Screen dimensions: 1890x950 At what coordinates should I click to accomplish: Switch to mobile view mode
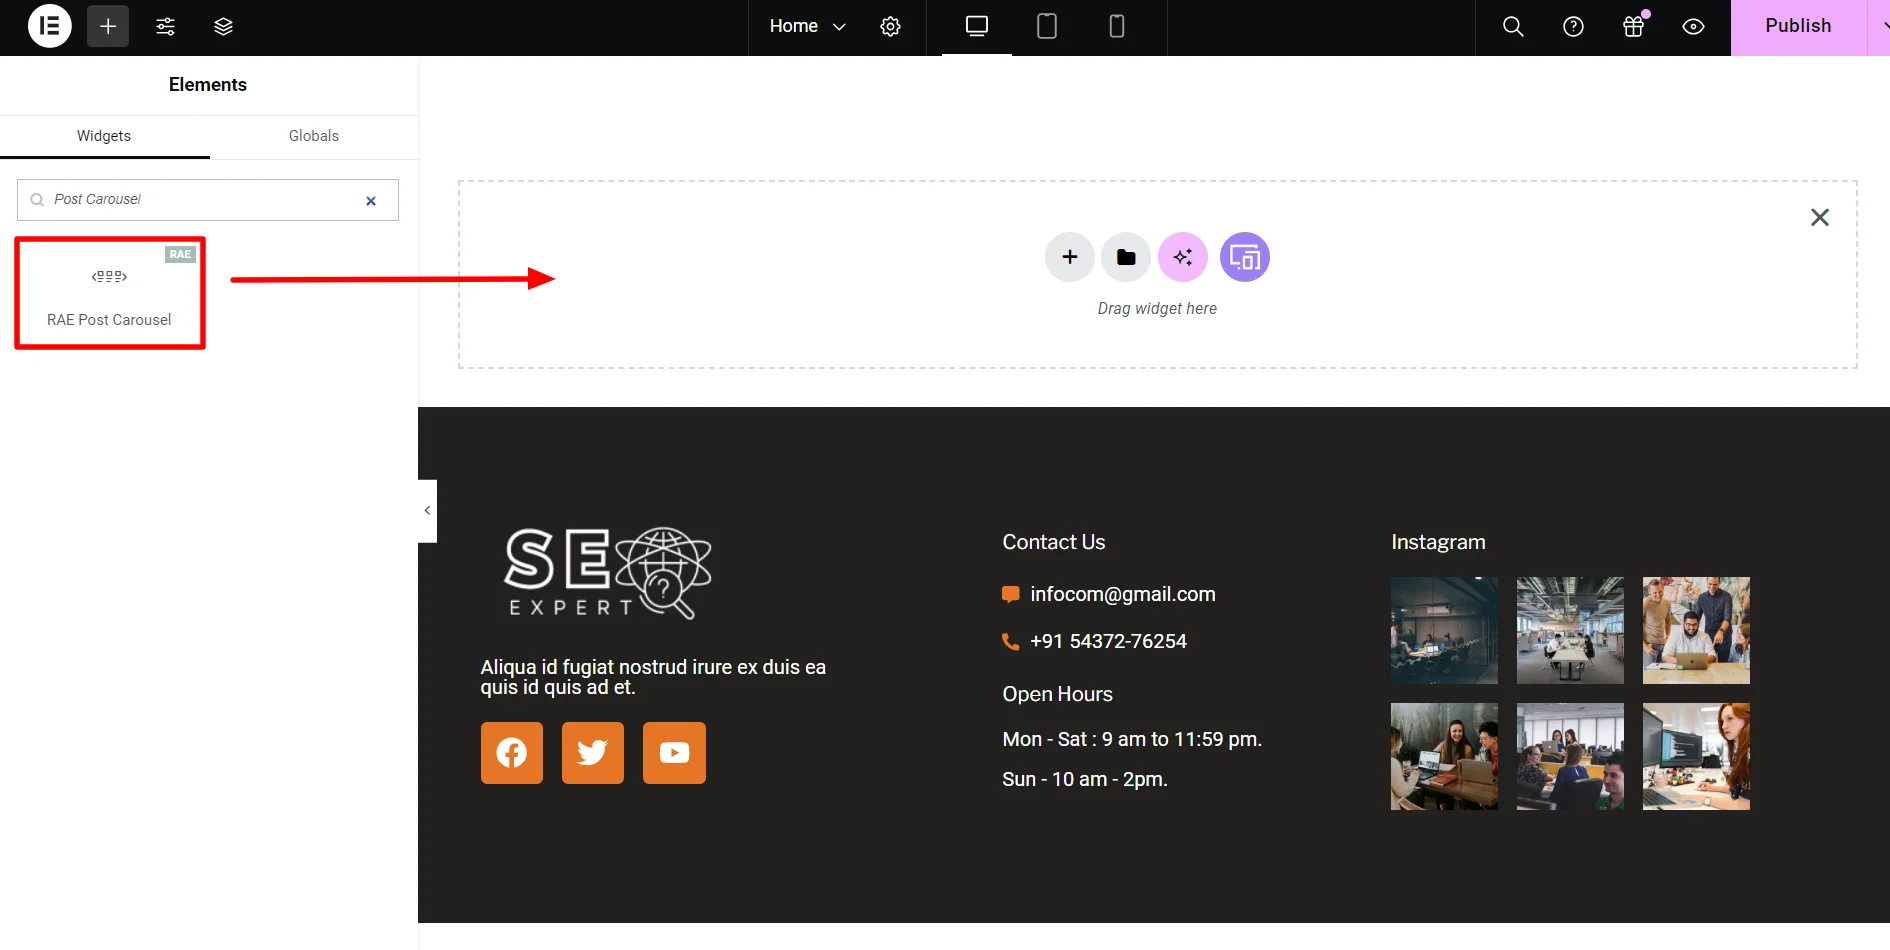pos(1117,26)
